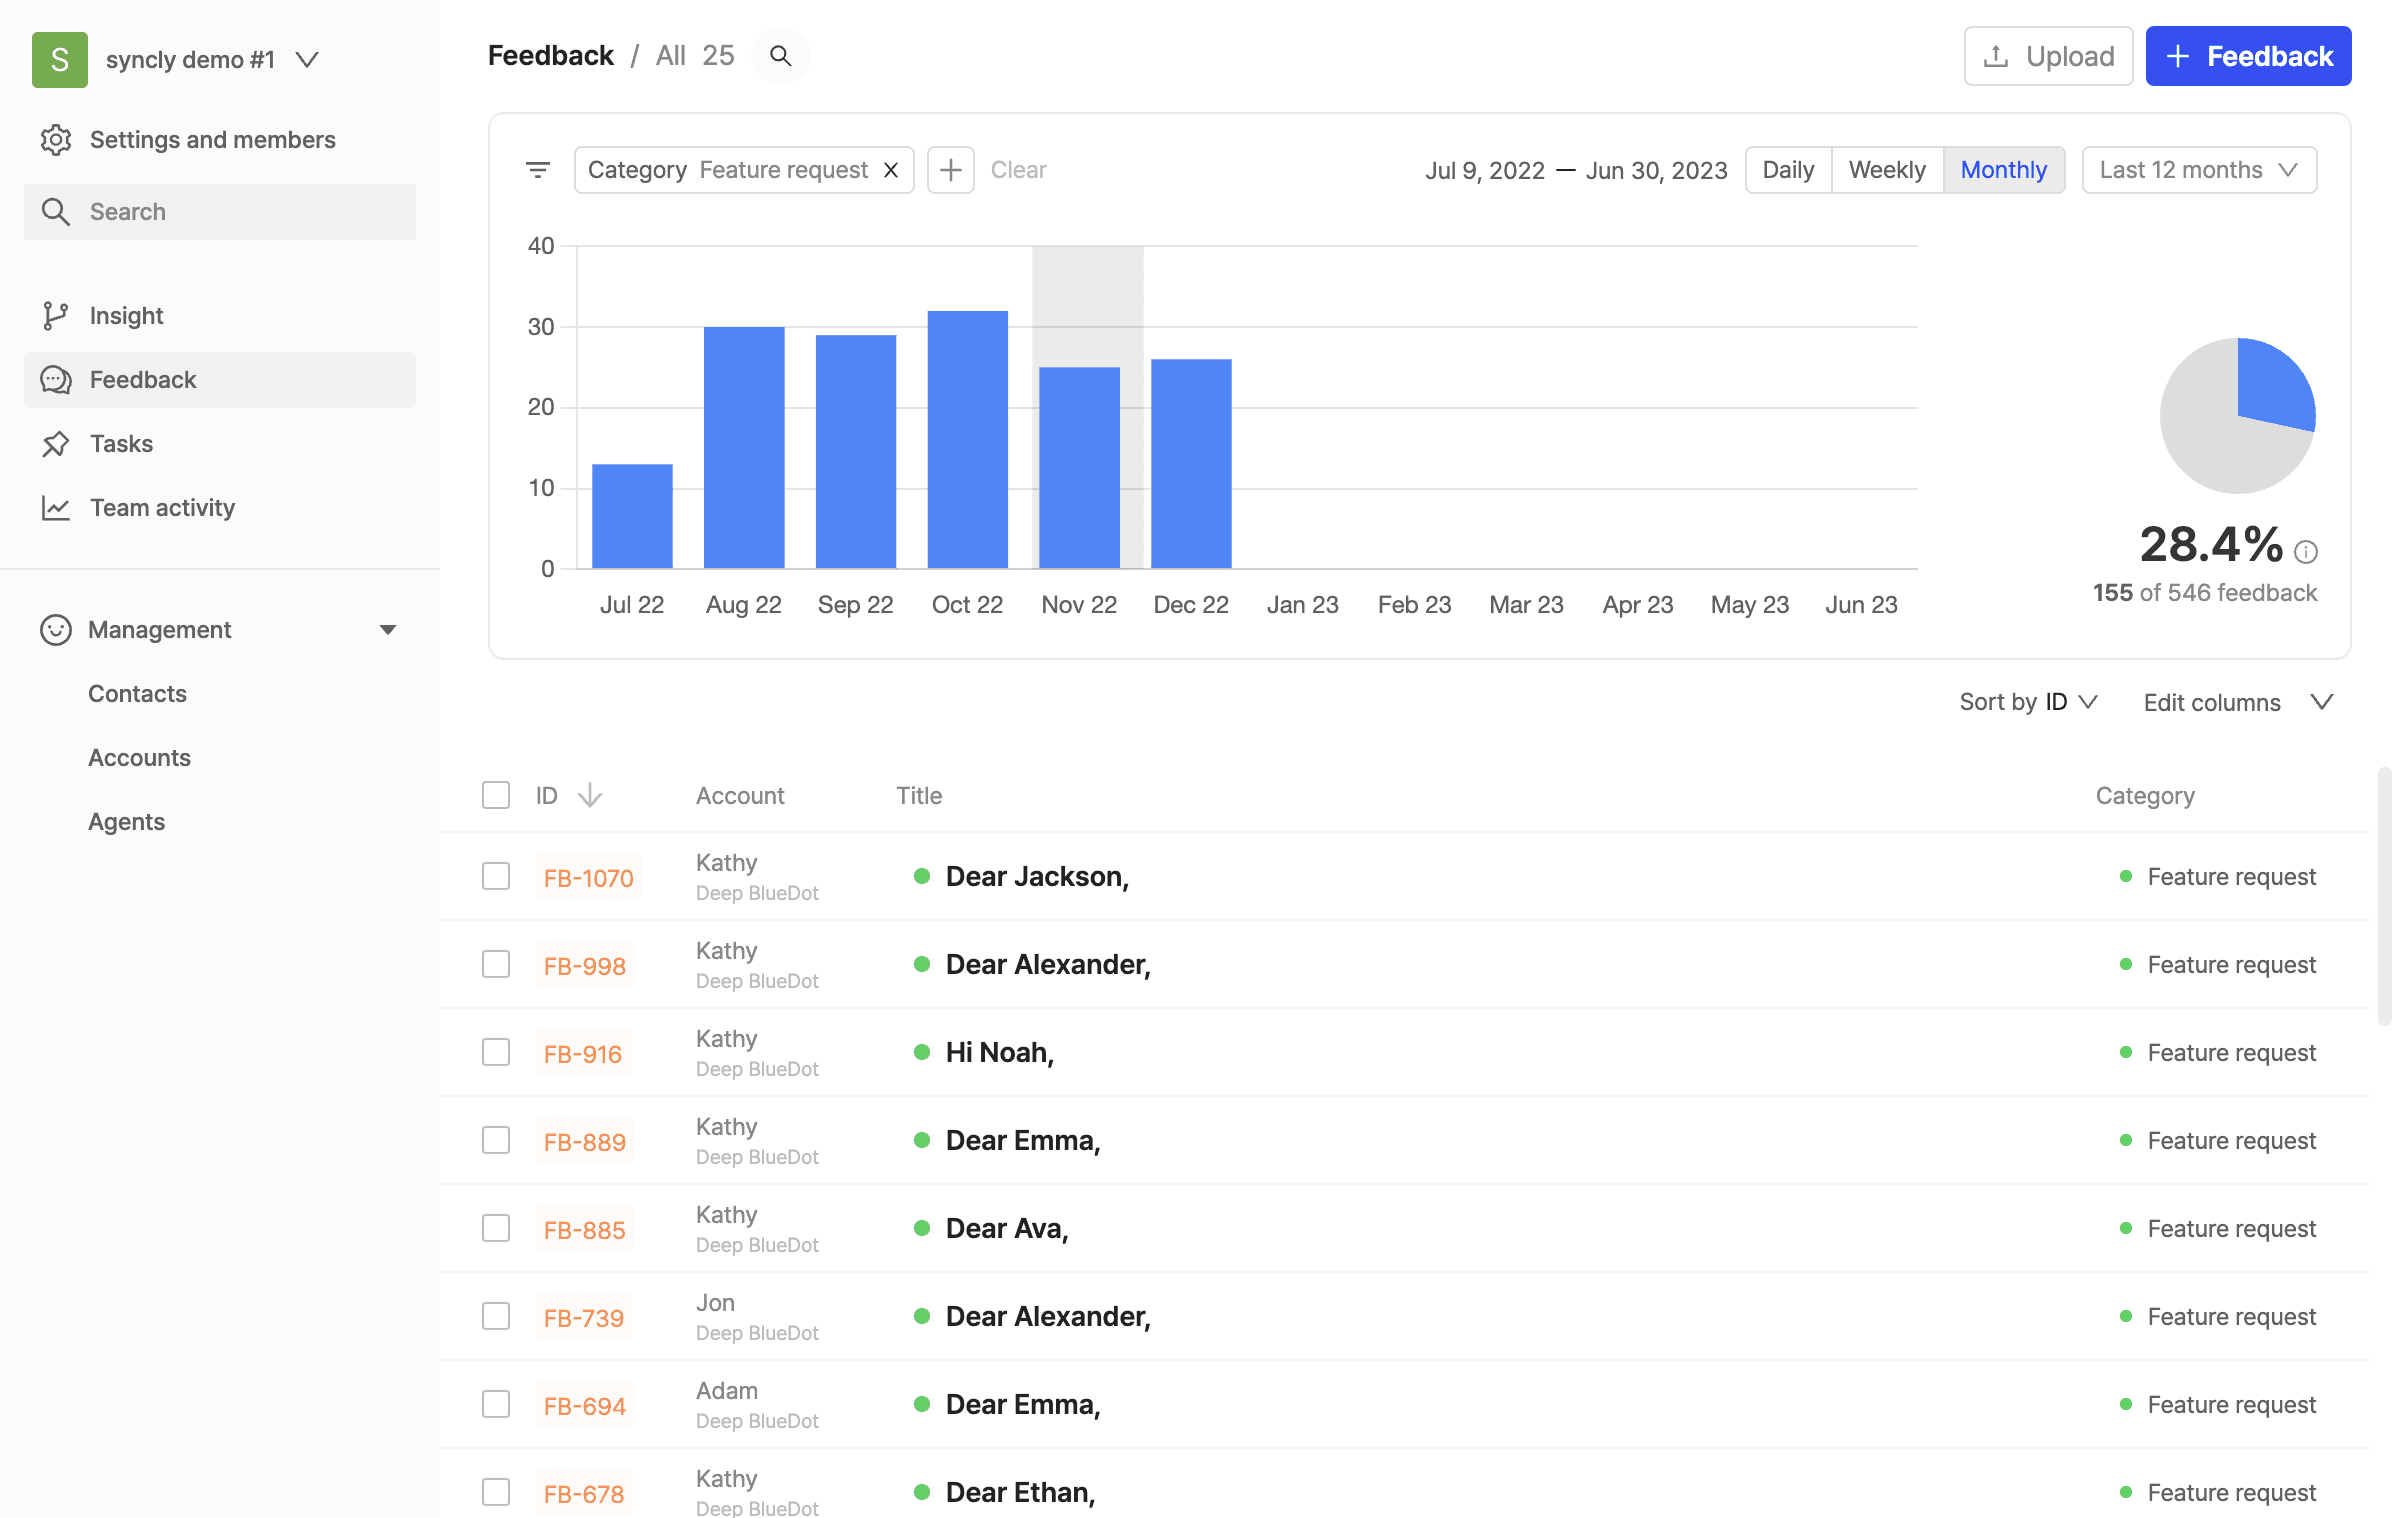
Task: Expand the Management section dropdown
Action: (x=385, y=630)
